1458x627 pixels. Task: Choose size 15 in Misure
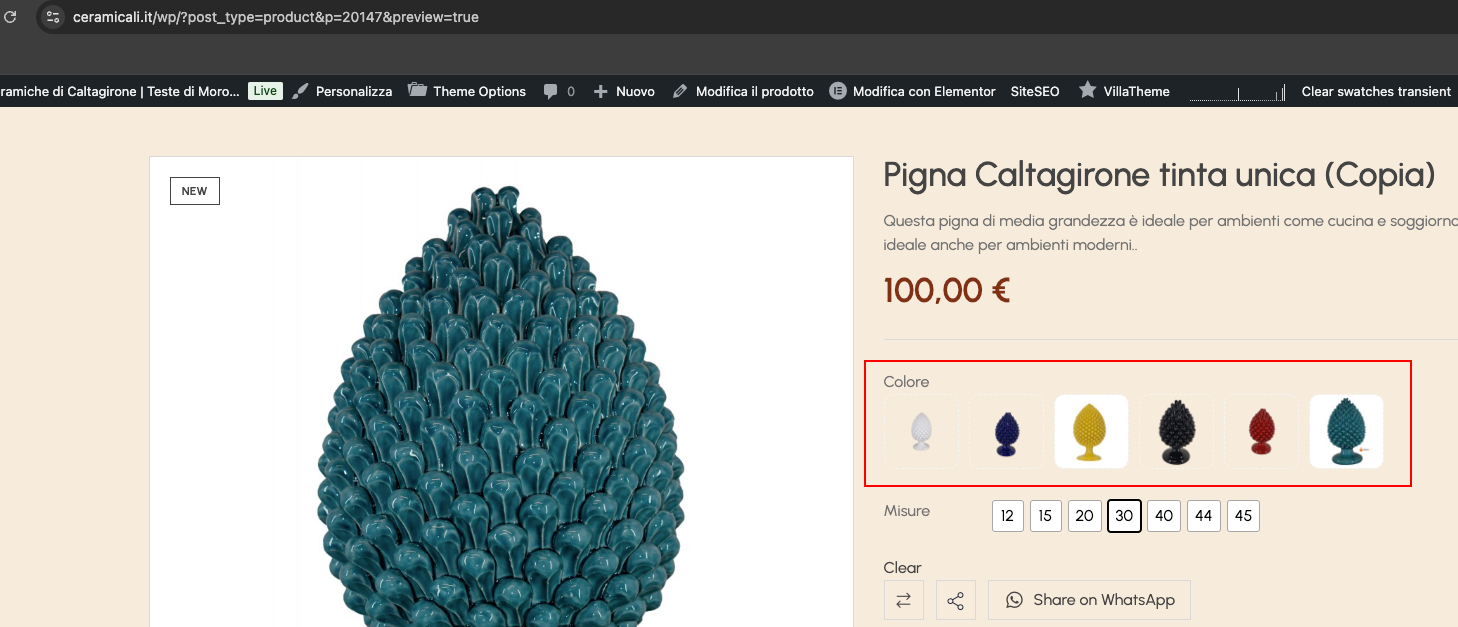(x=1046, y=516)
